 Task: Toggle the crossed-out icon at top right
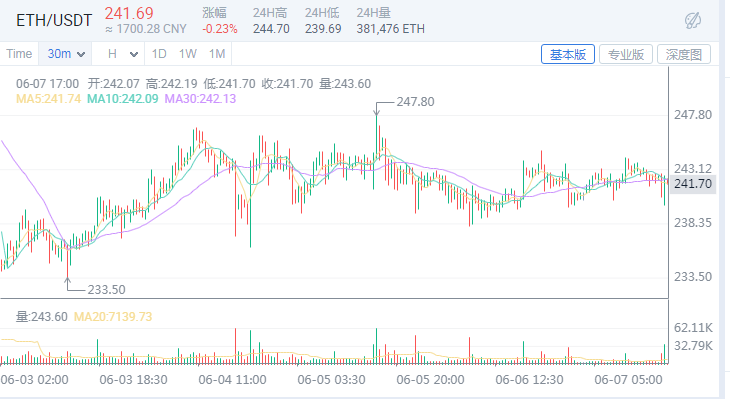693,21
